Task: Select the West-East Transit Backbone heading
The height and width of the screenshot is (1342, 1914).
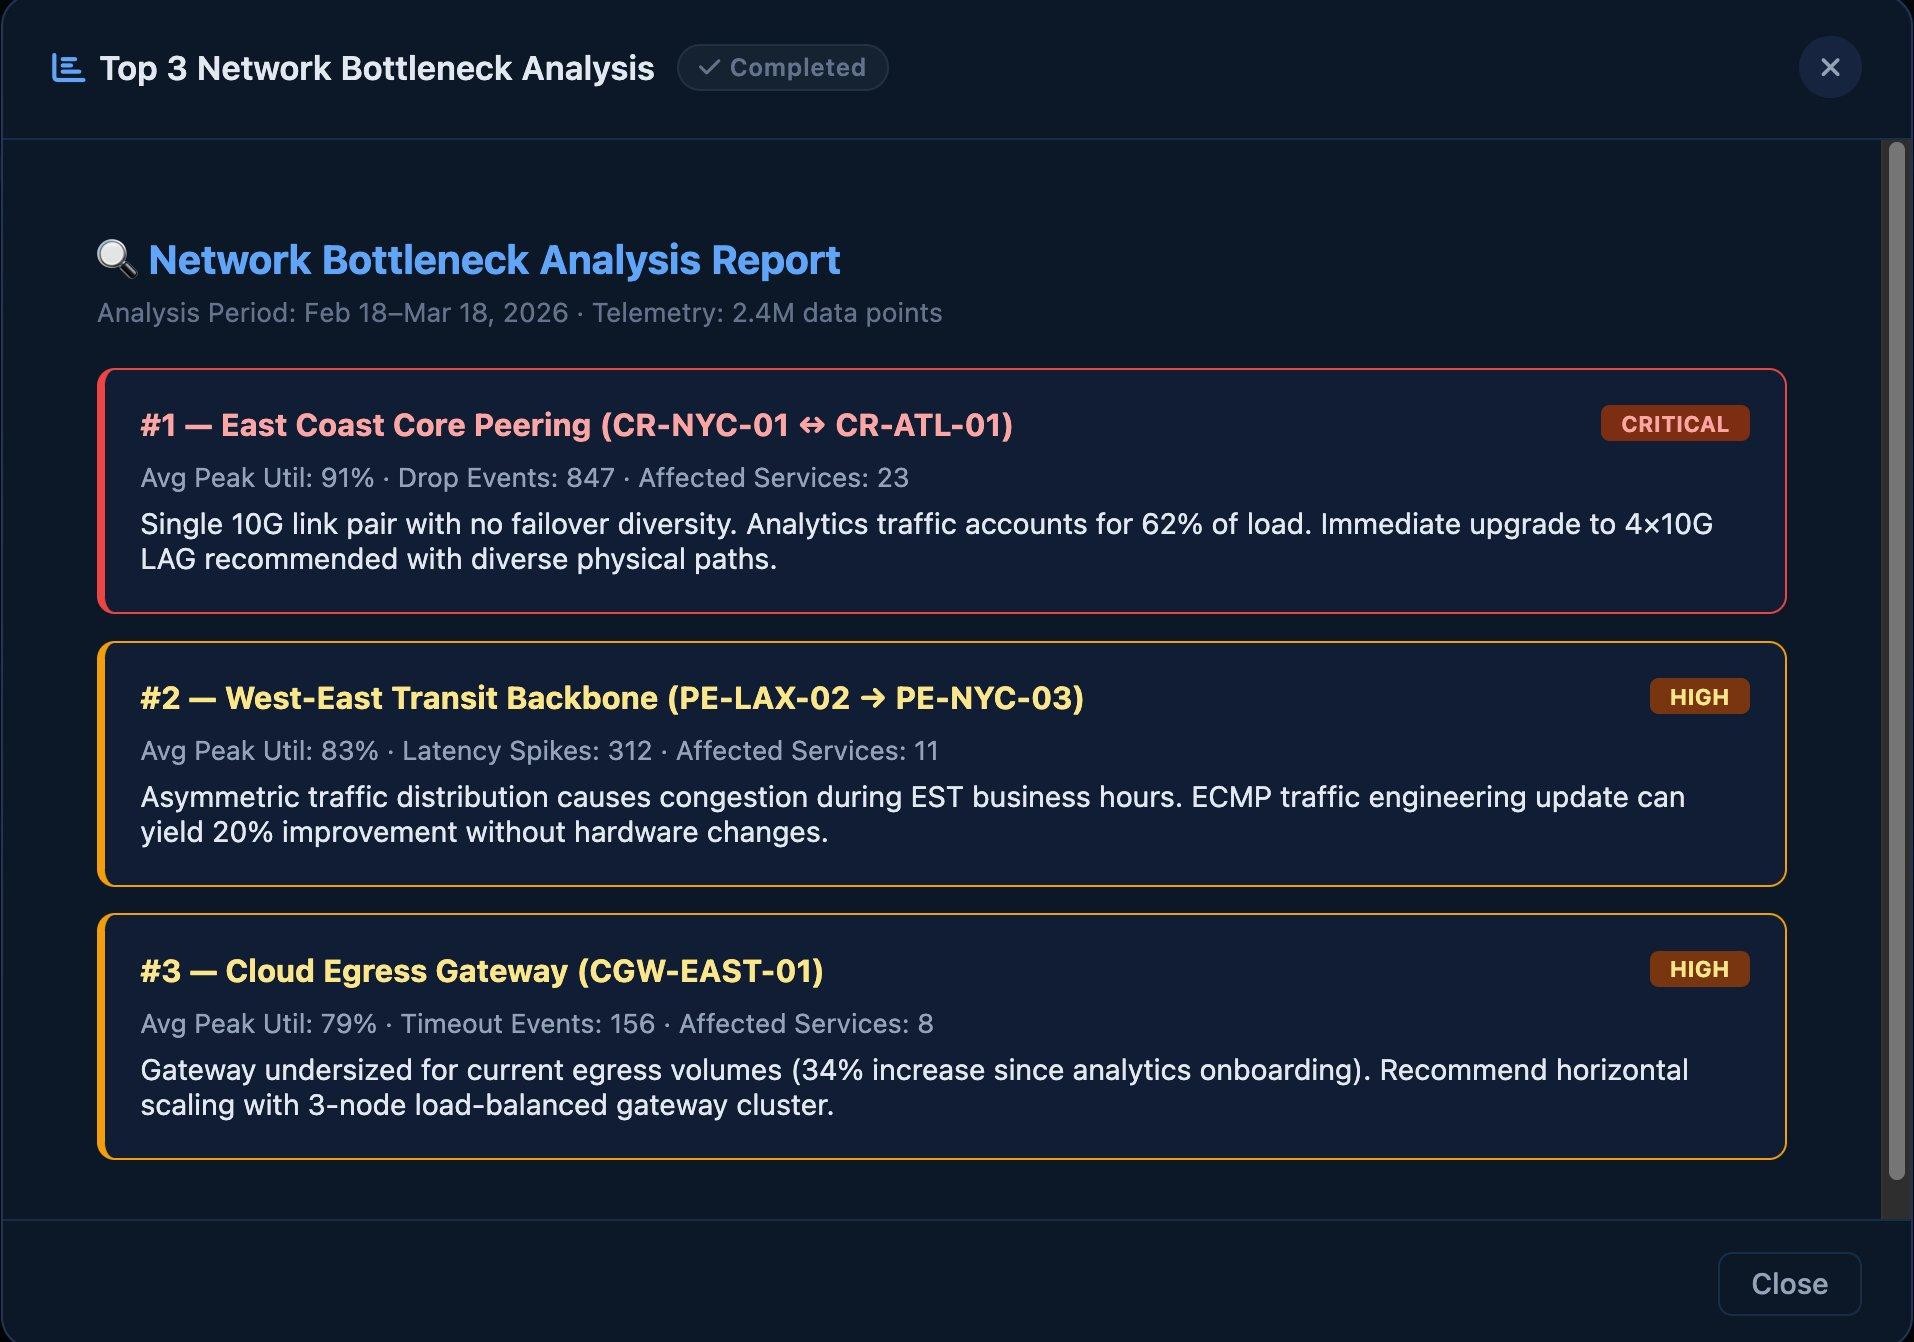Action: 611,698
